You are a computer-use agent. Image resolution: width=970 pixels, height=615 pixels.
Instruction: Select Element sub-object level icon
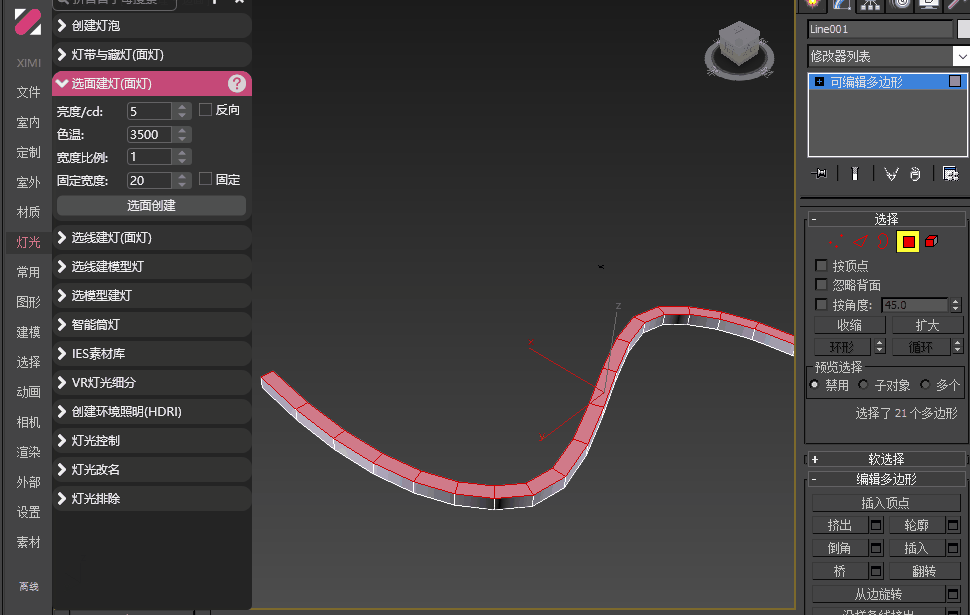click(x=932, y=241)
